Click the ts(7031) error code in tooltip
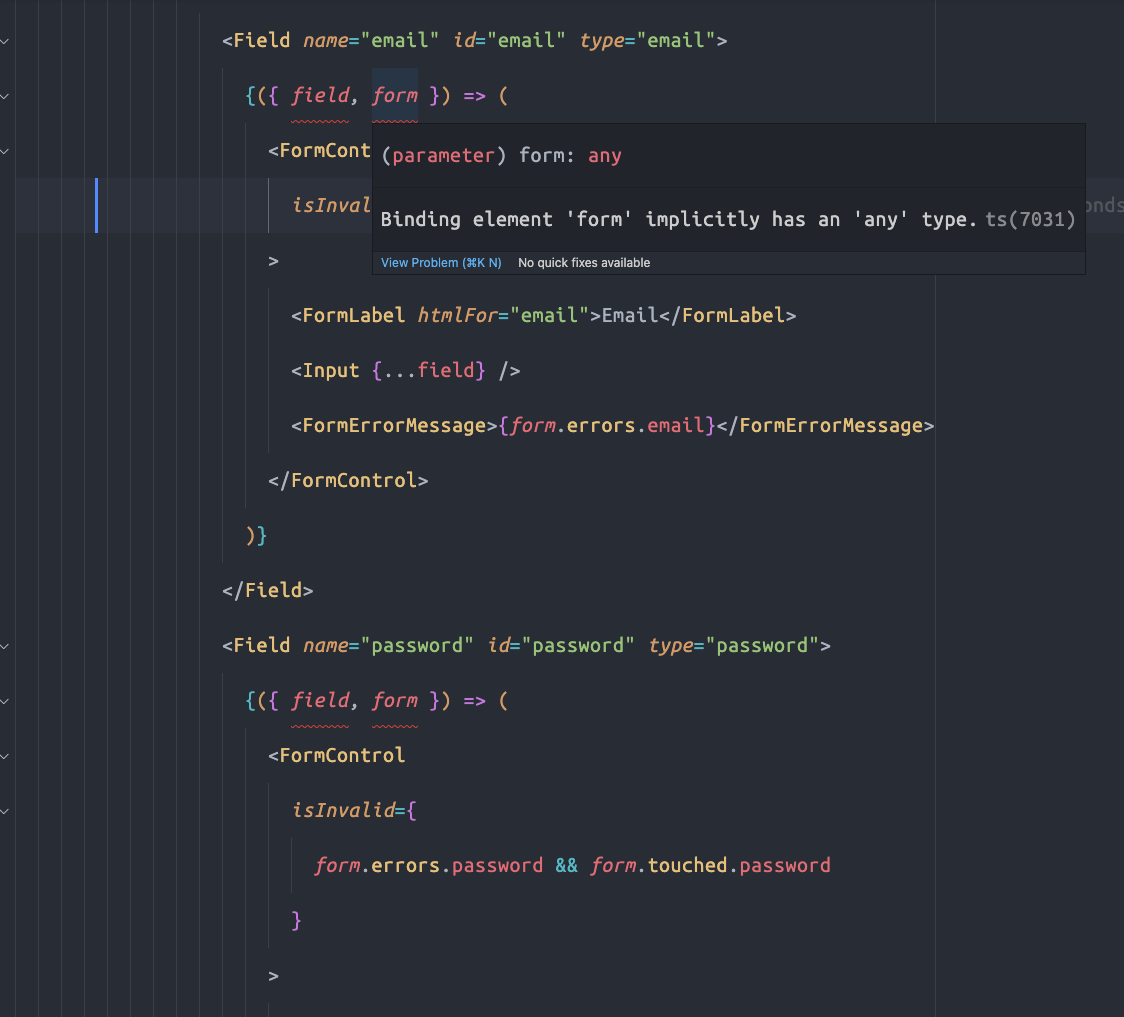1124x1017 pixels. pos(1030,219)
